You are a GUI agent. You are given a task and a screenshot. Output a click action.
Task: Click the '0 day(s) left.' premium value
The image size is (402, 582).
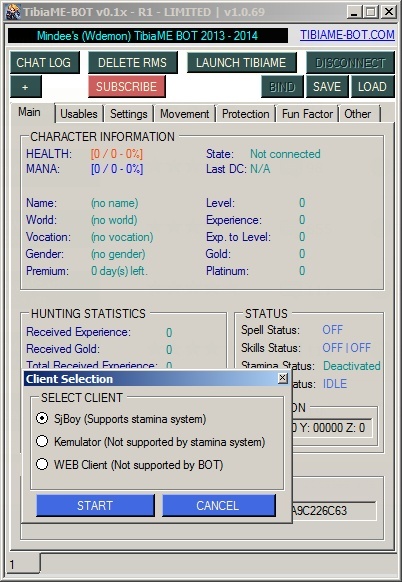tap(119, 271)
